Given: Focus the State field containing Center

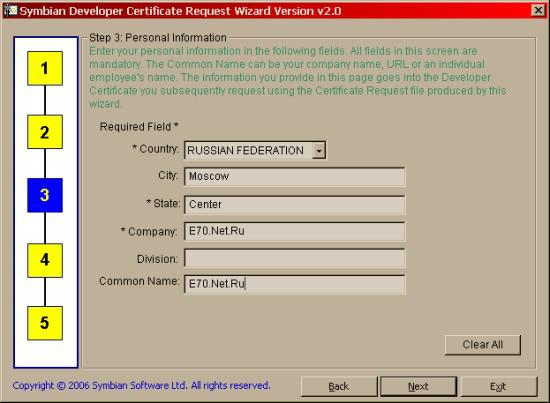Looking at the screenshot, I should click(295, 205).
